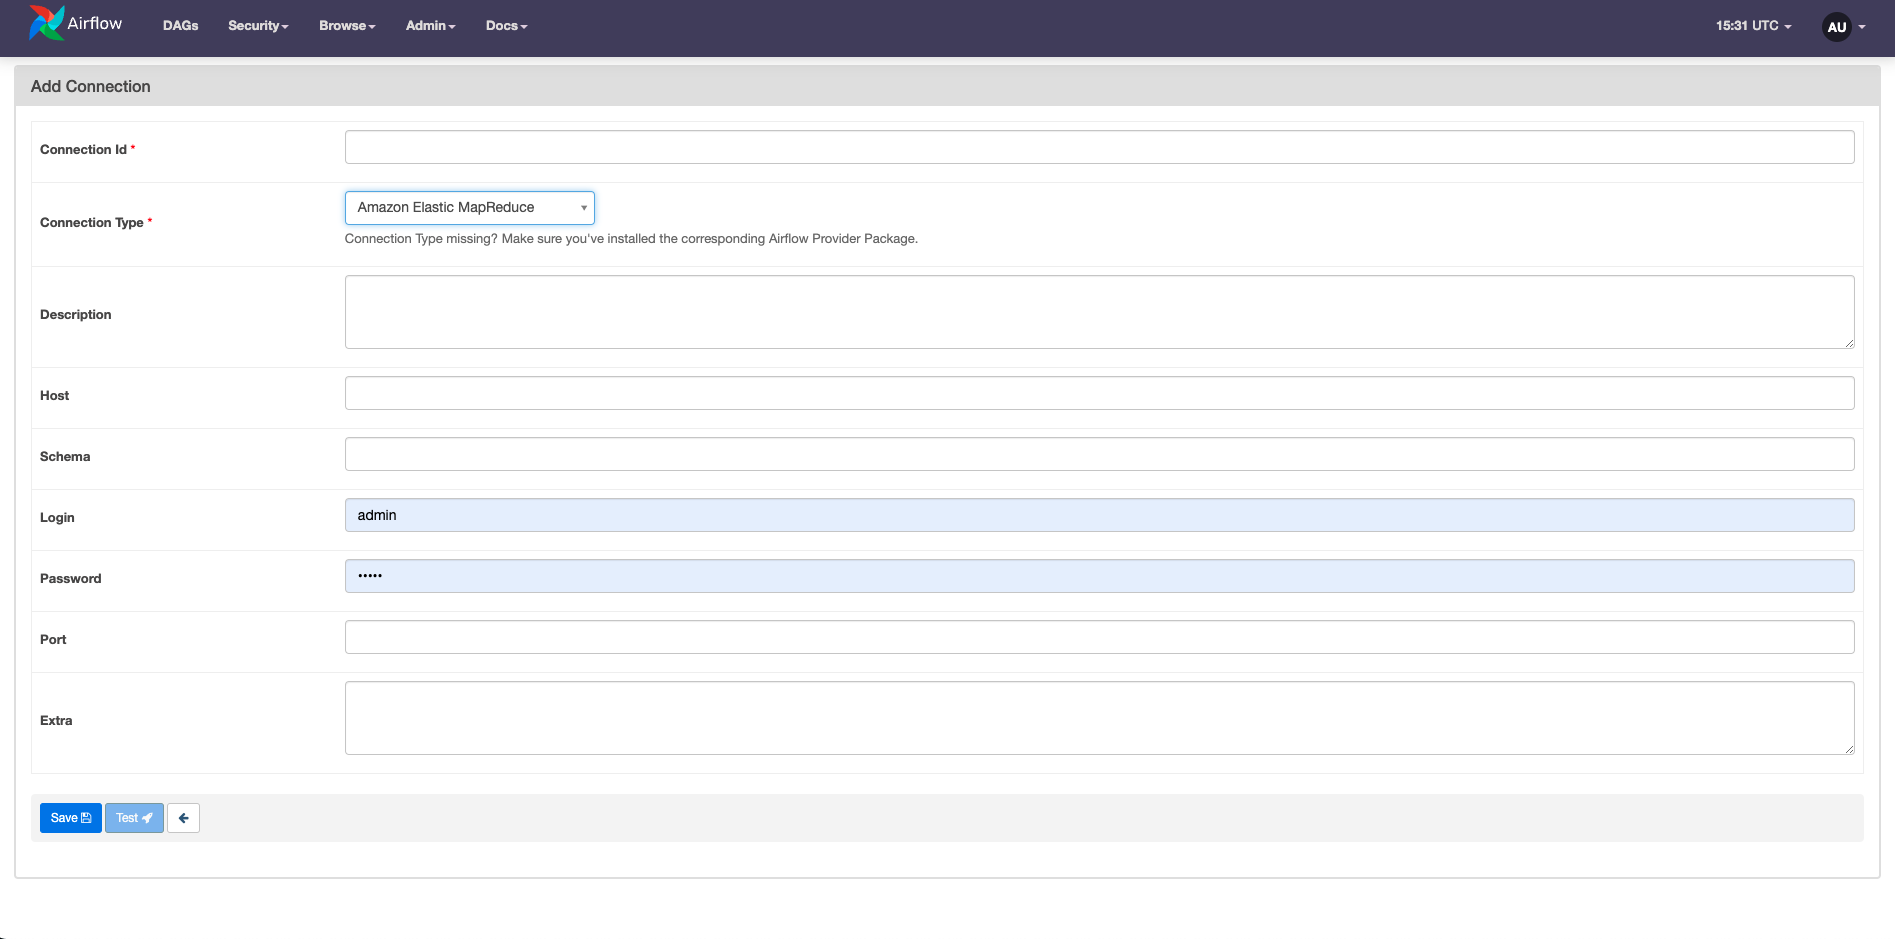Viewport: 1895px width, 939px height.
Task: Click the back arrow button
Action: [x=183, y=818]
